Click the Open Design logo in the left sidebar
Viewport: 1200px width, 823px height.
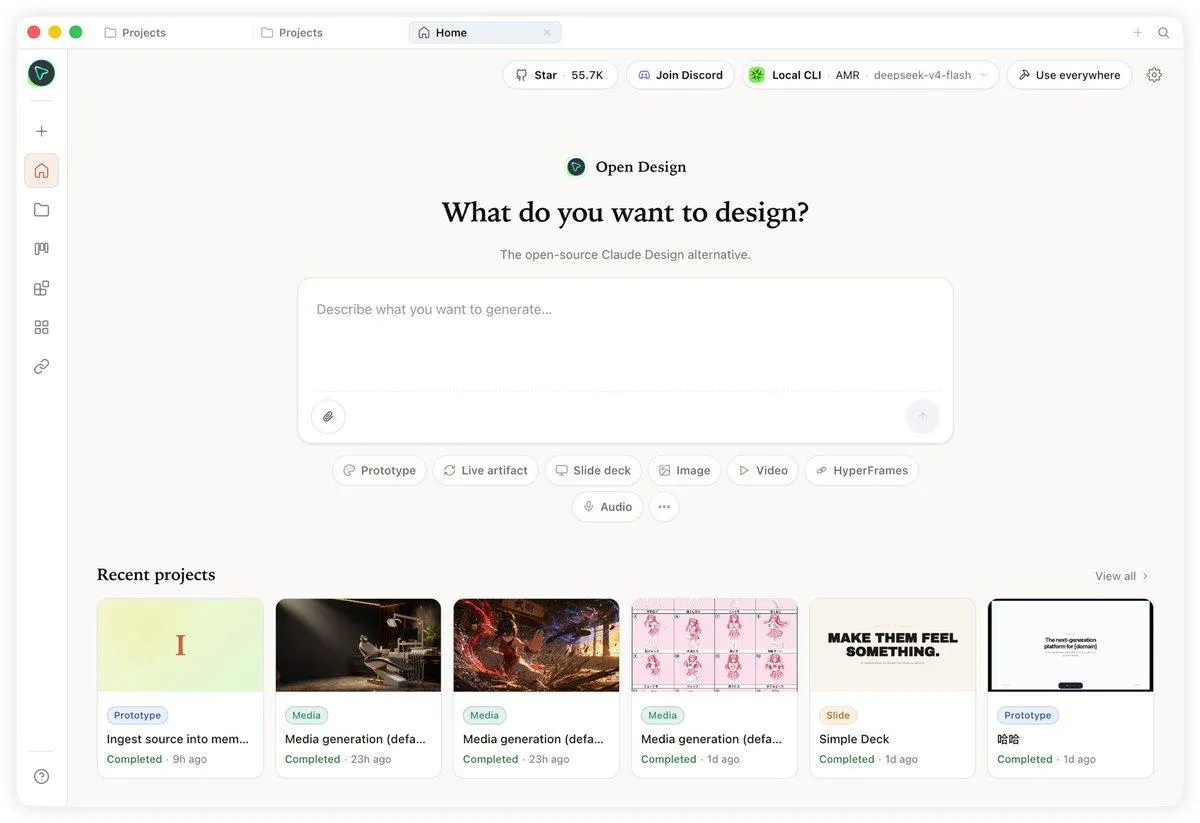pyautogui.click(x=41, y=73)
